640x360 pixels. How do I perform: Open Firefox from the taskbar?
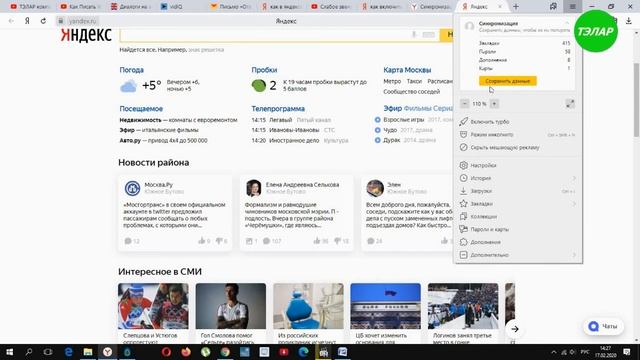coord(186,352)
